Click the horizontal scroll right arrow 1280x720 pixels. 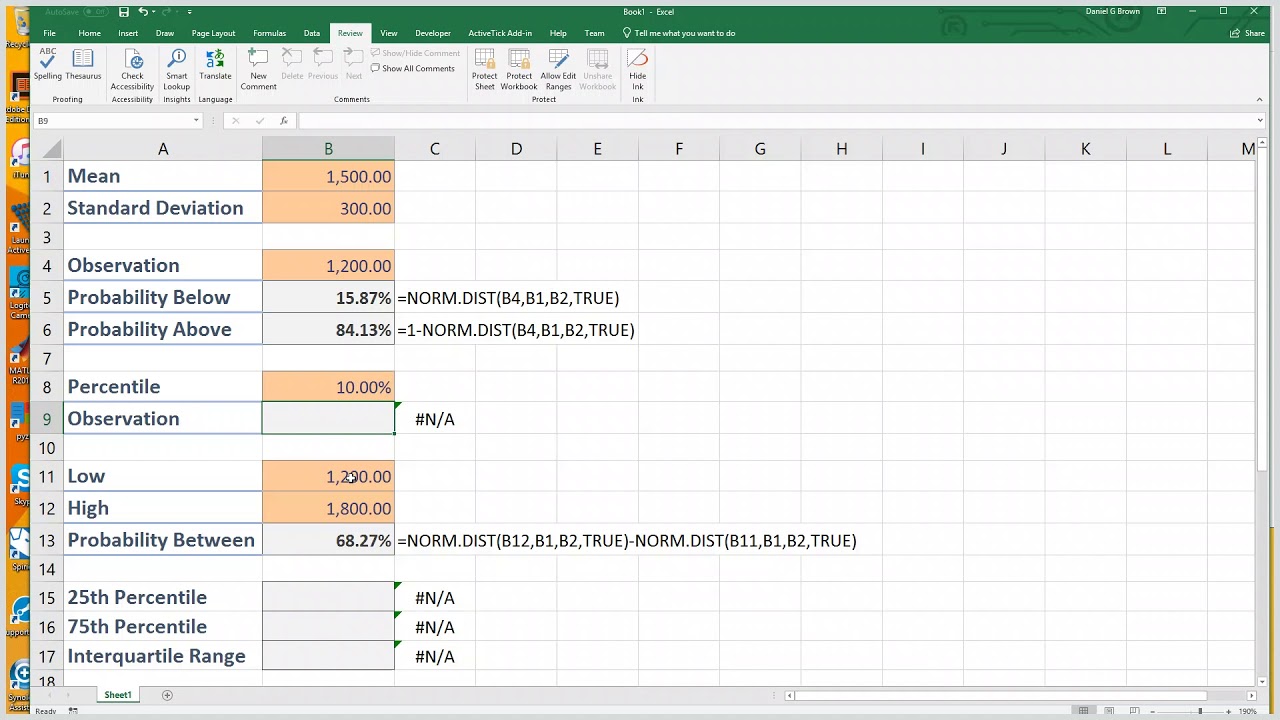[1251, 695]
